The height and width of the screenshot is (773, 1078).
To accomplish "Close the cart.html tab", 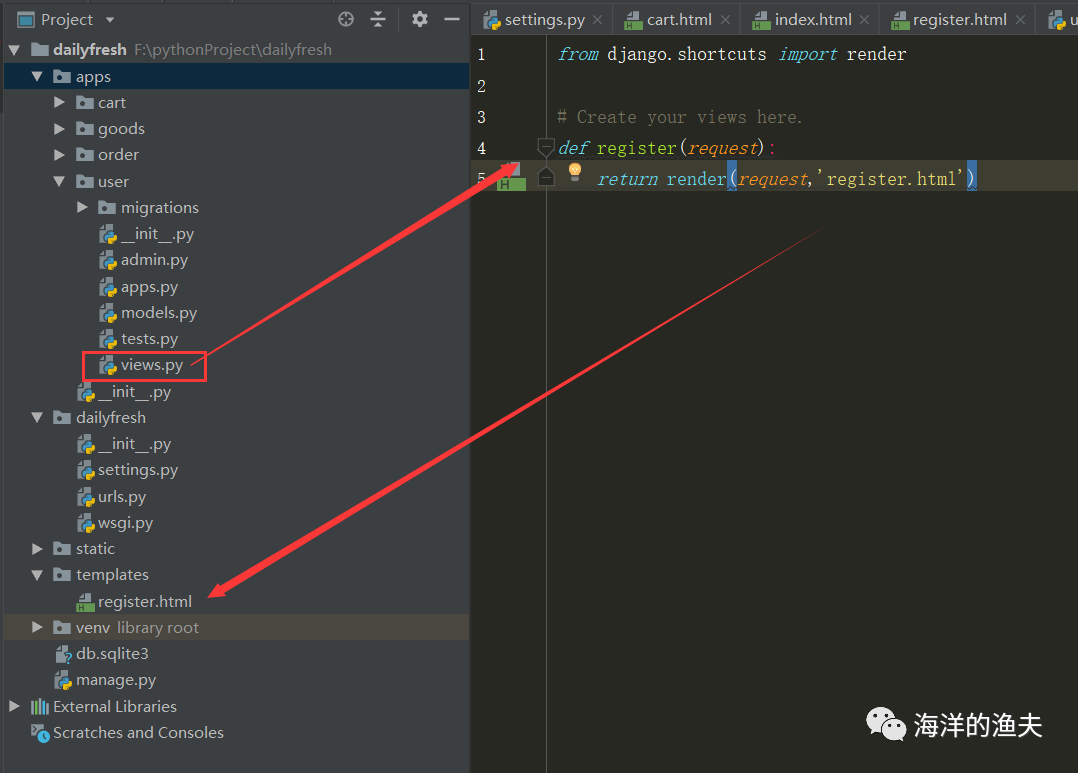I will pos(725,20).
